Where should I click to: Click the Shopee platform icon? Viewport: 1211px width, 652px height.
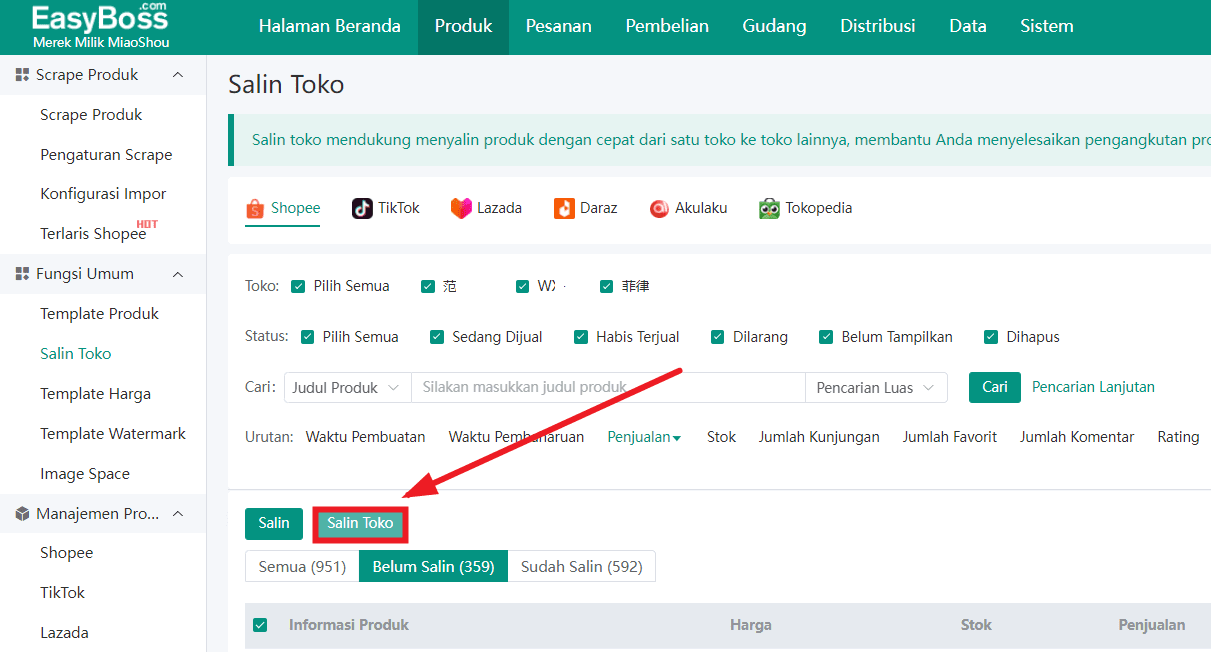coord(255,208)
